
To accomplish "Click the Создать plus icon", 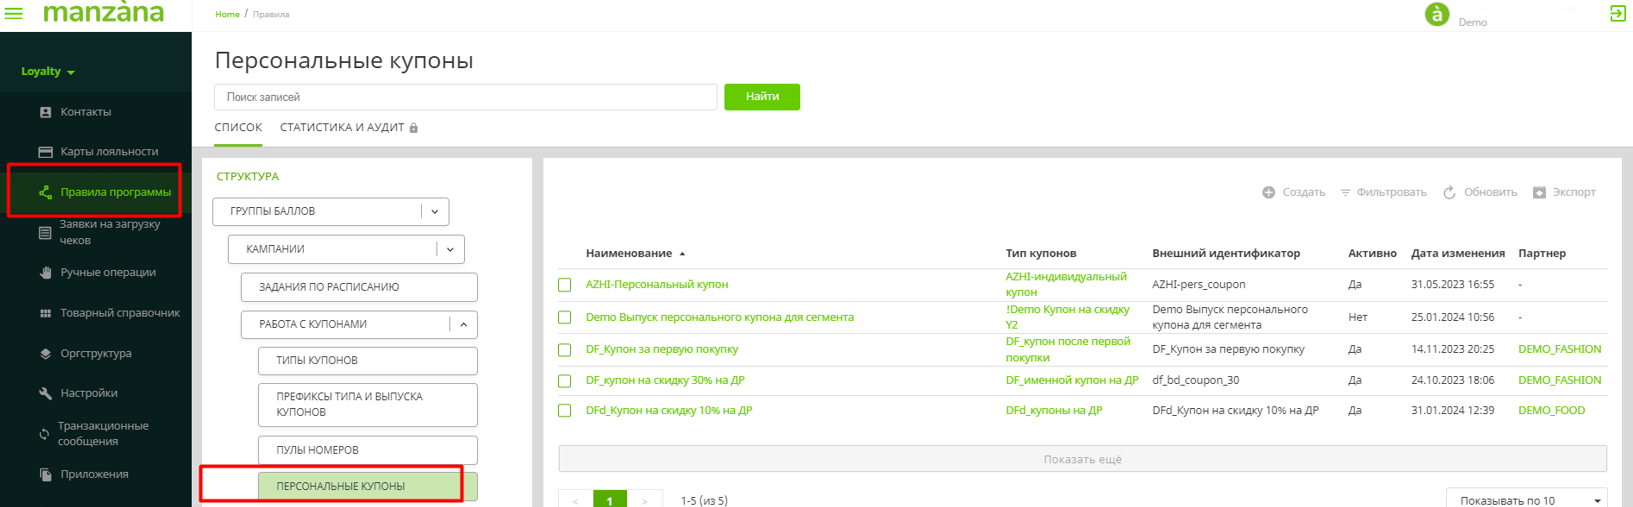I will pyautogui.click(x=1268, y=192).
